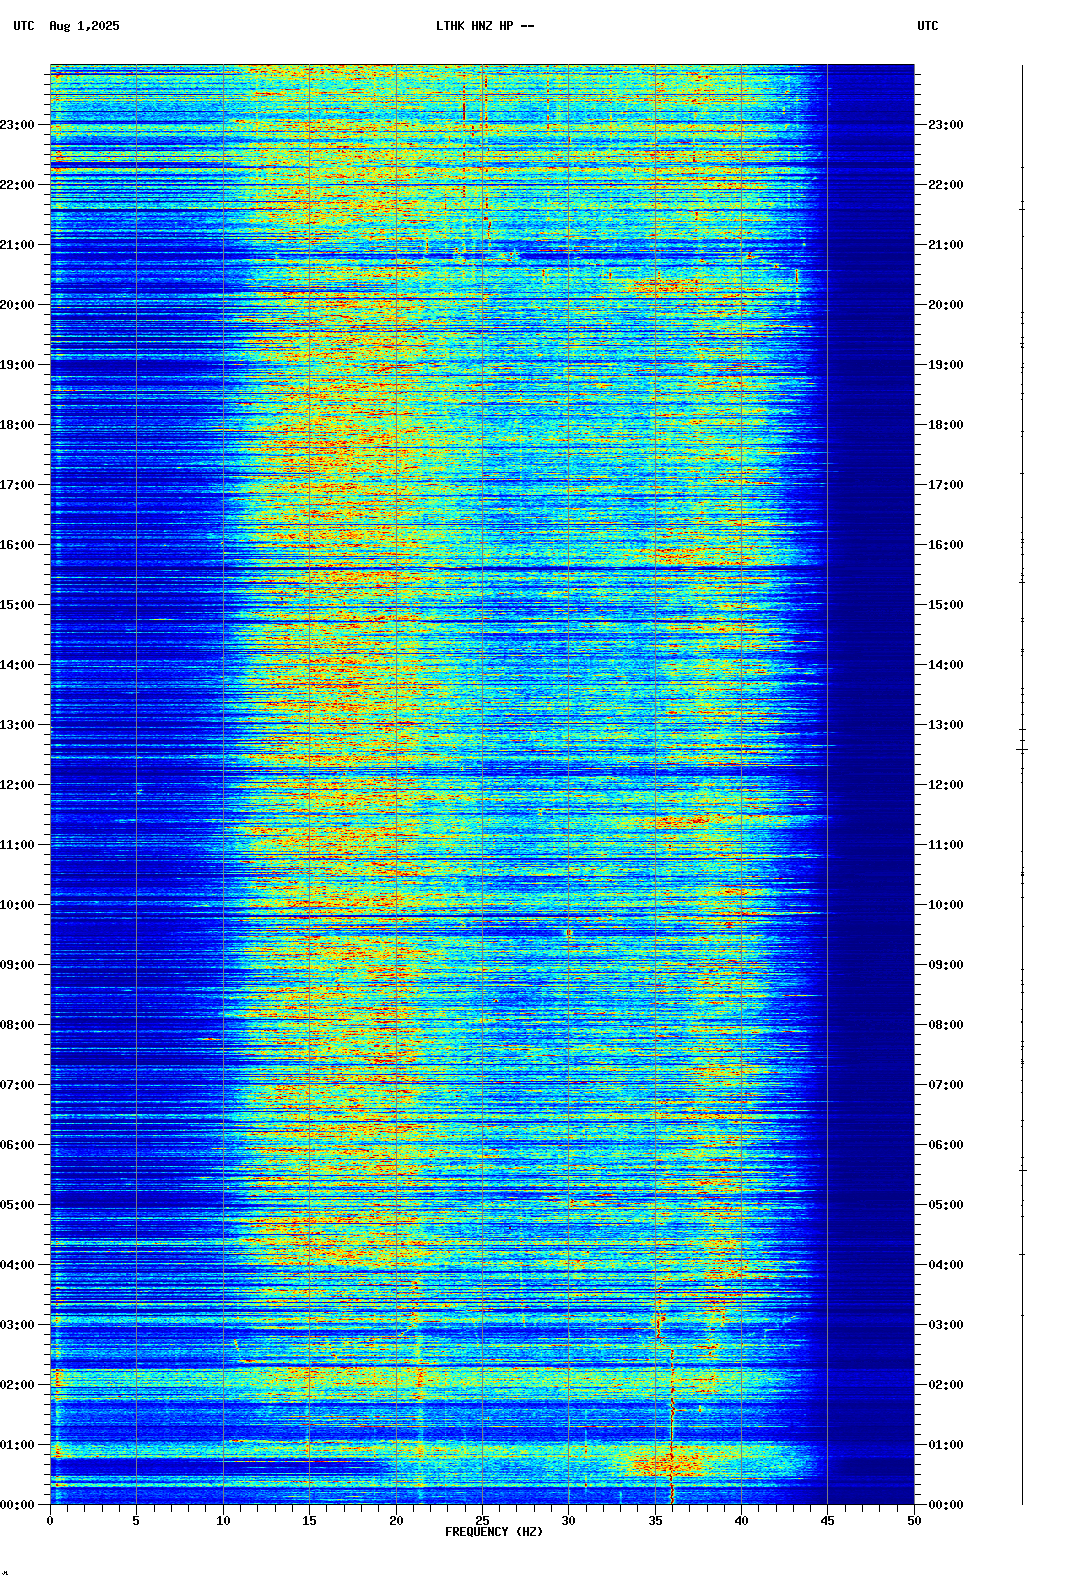The image size is (1066, 1584).
Task: Click the left axis 02:00 time label
Action: [17, 1385]
